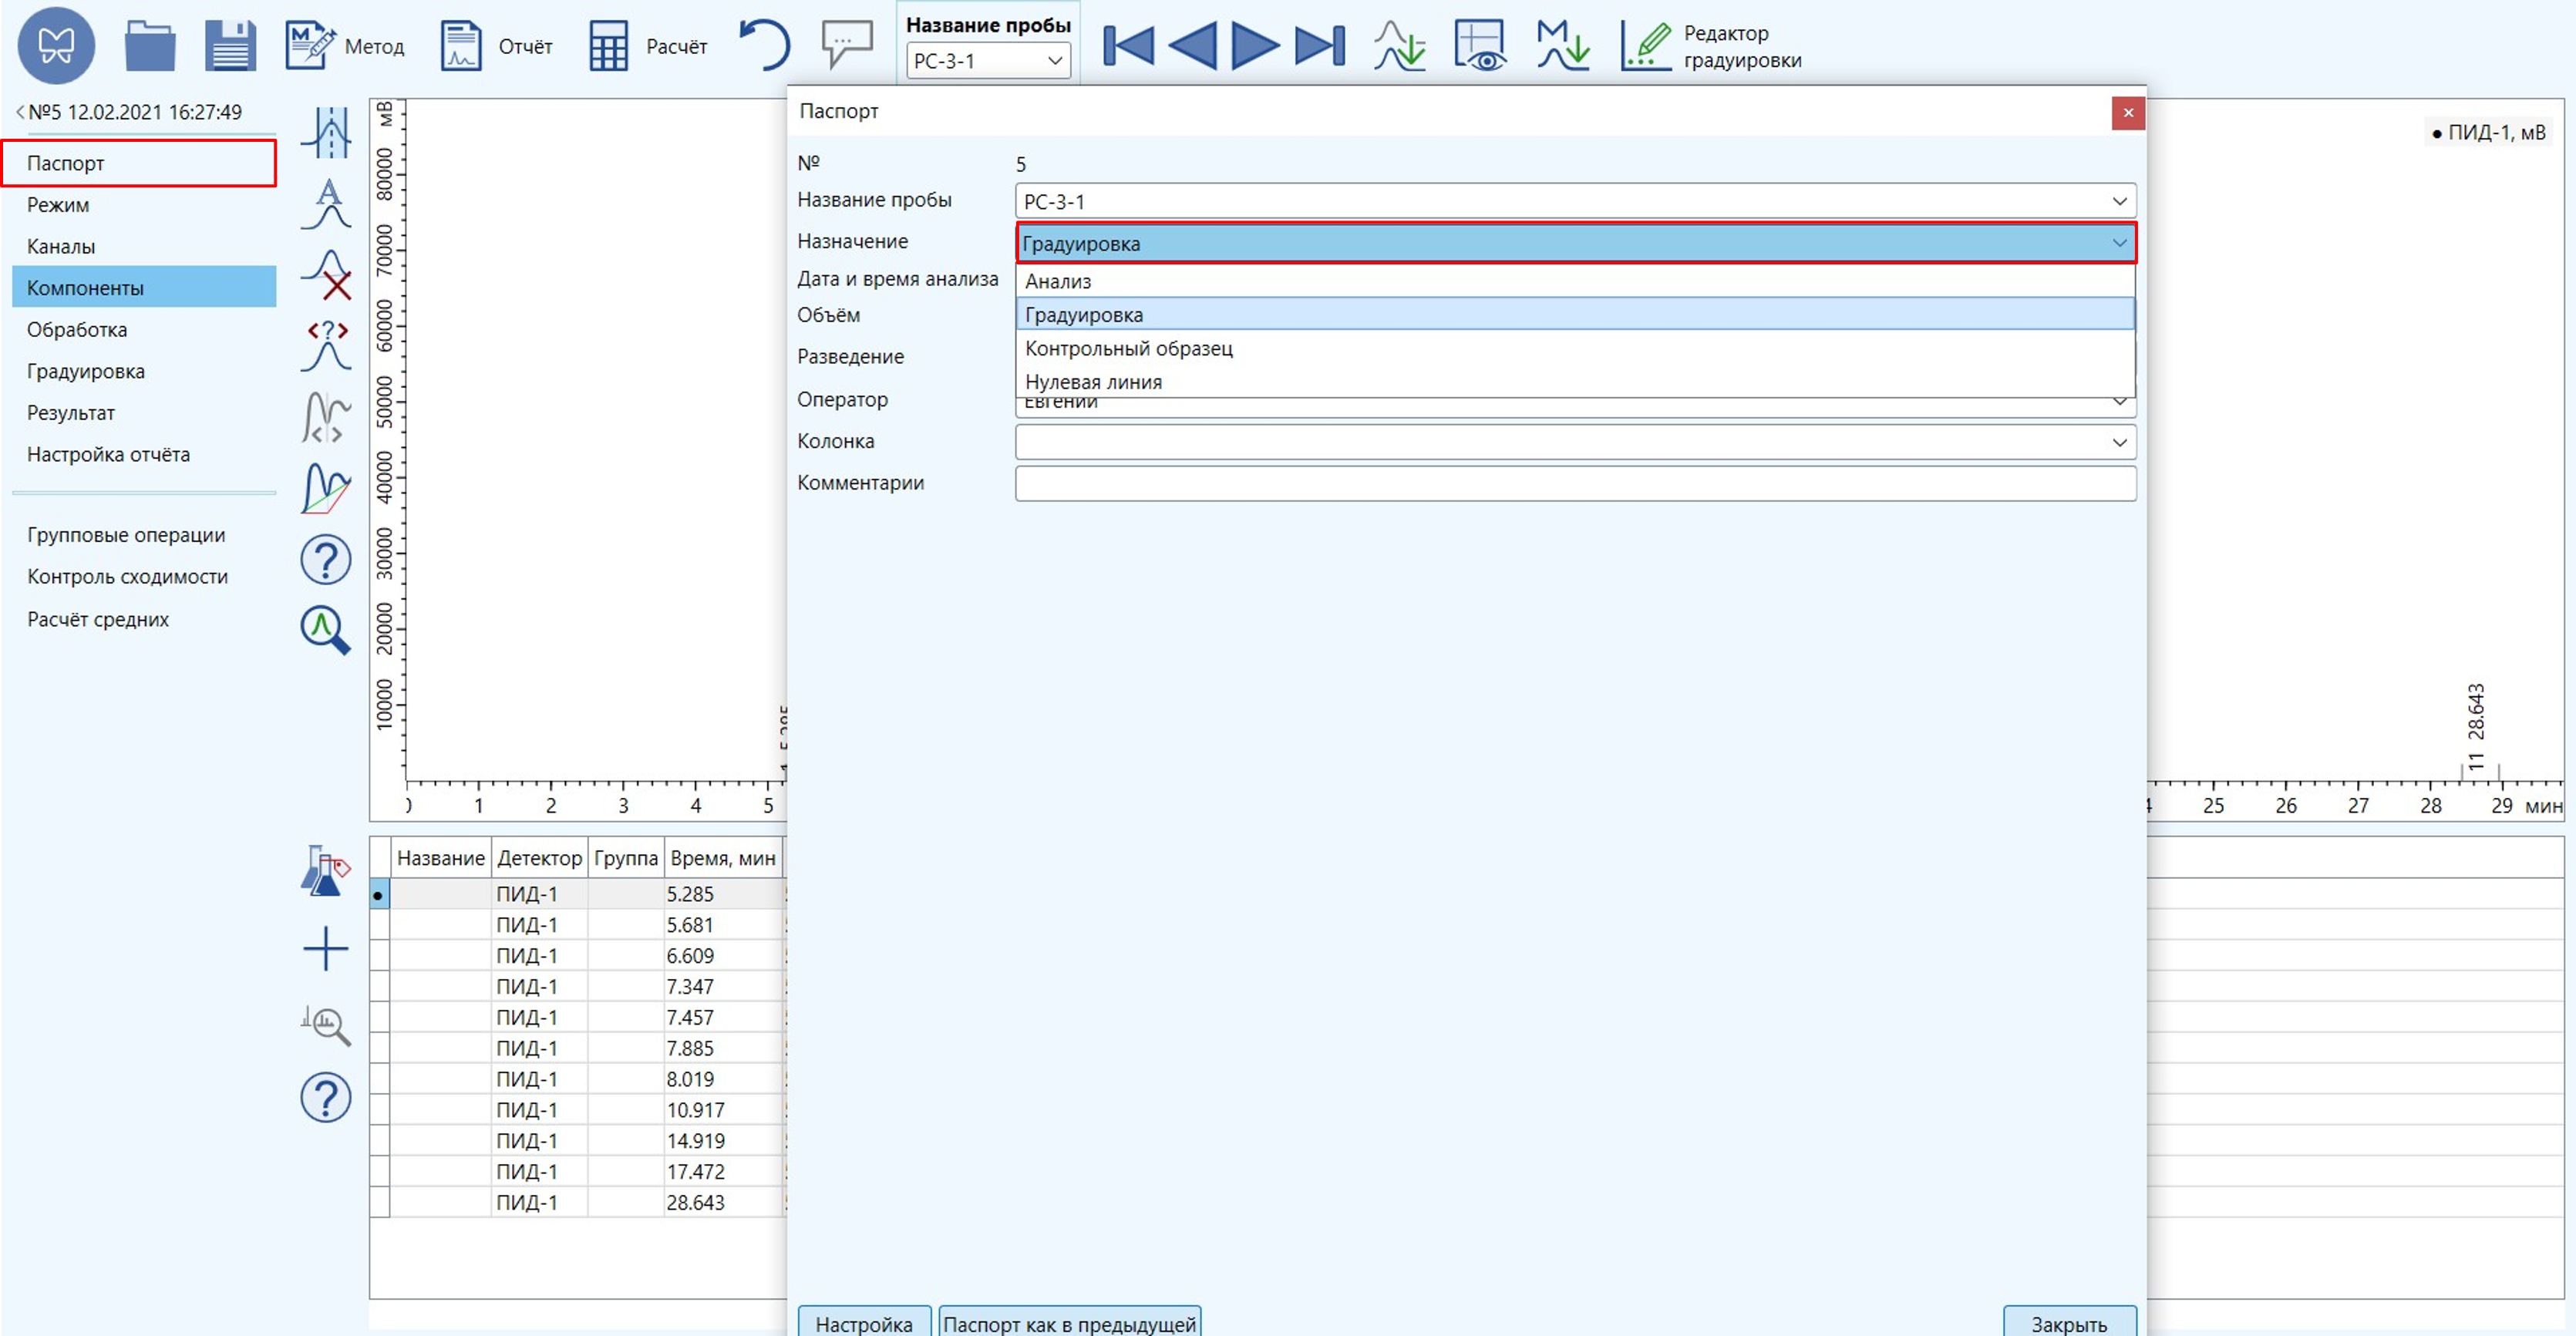The image size is (2576, 1336).
Task: Click the open folder icon in toolbar
Action: (150, 46)
